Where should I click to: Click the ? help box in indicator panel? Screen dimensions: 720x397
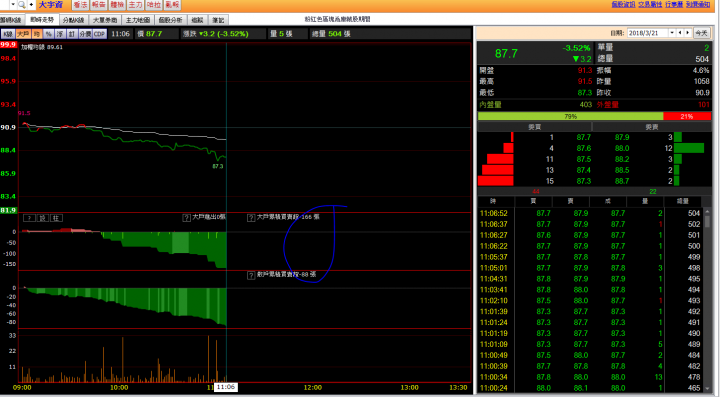point(29,218)
